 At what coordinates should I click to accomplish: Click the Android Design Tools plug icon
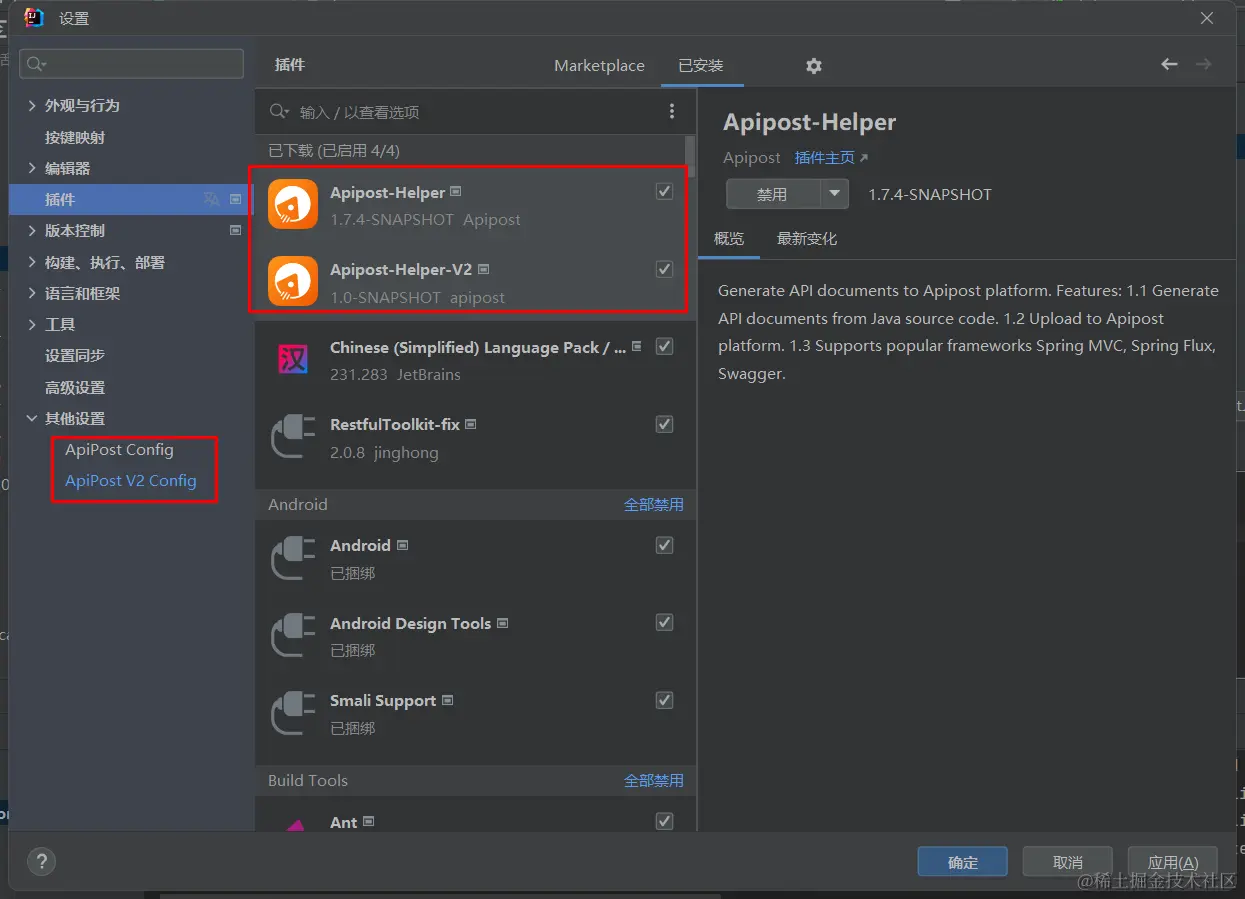pyautogui.click(x=293, y=636)
